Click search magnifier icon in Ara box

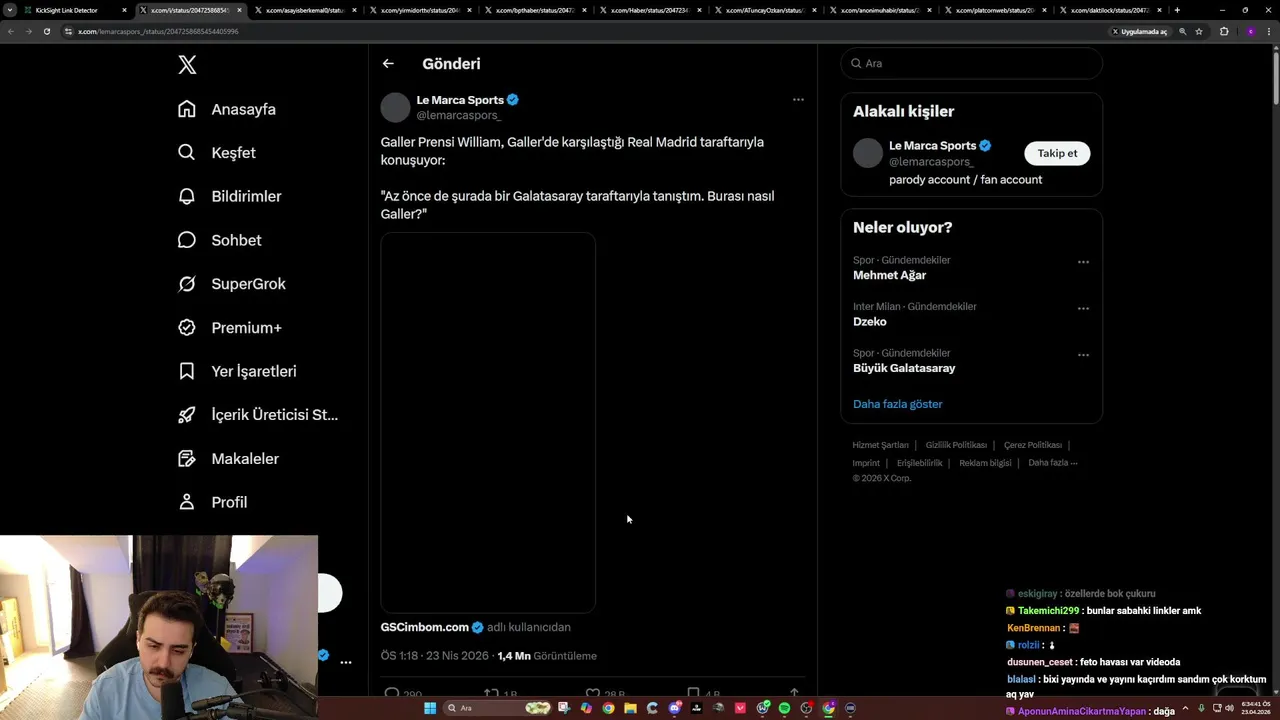click(x=856, y=63)
